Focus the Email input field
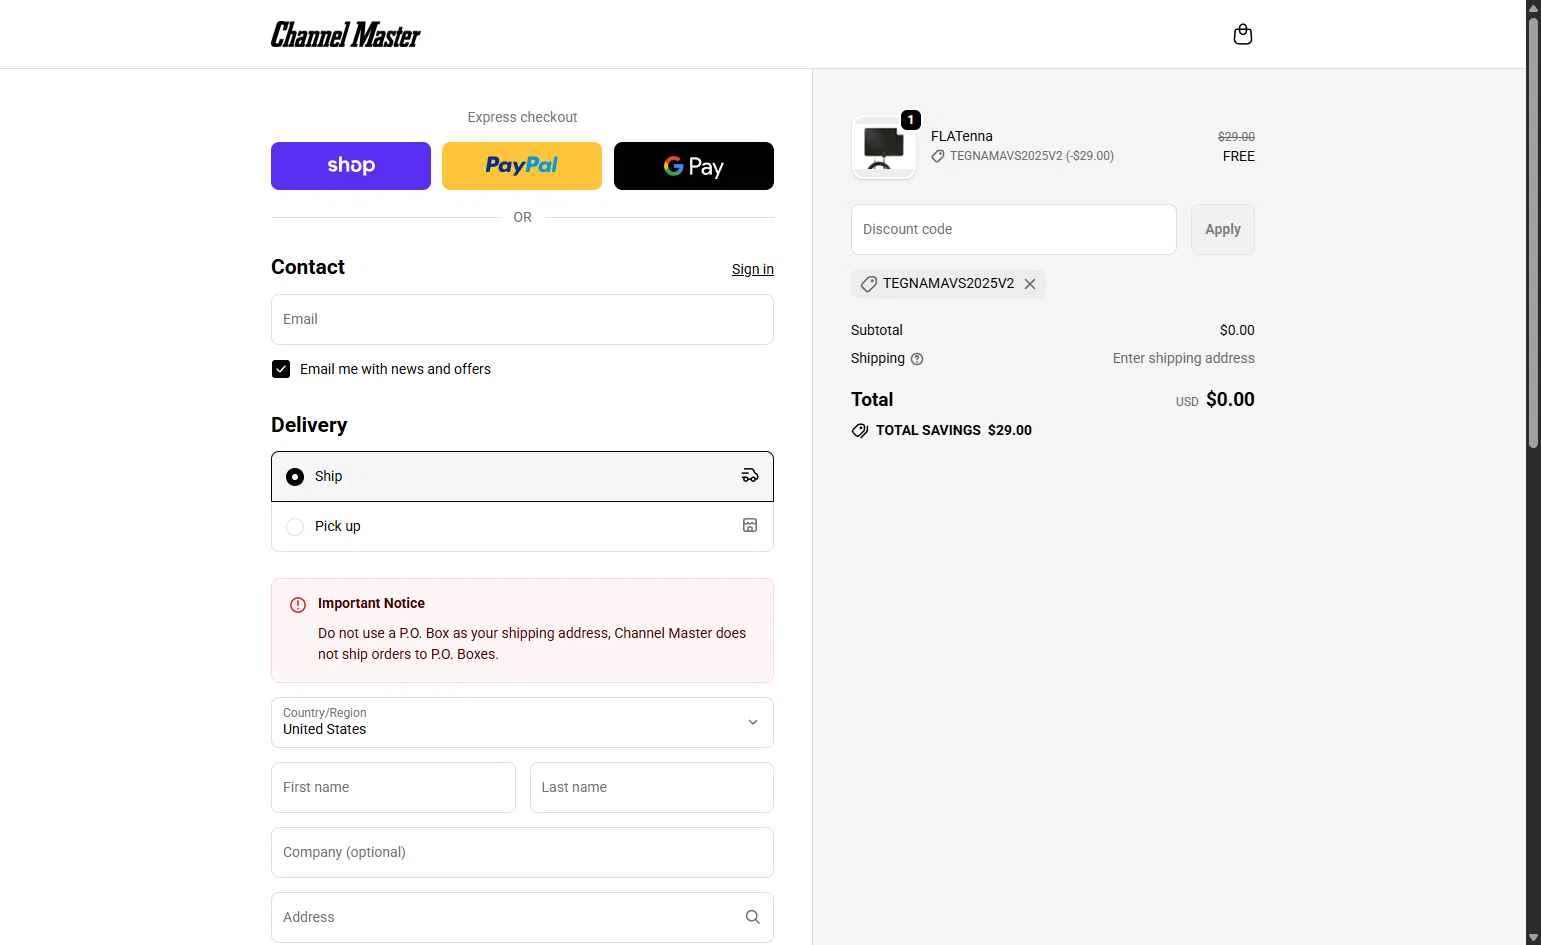 coord(522,319)
